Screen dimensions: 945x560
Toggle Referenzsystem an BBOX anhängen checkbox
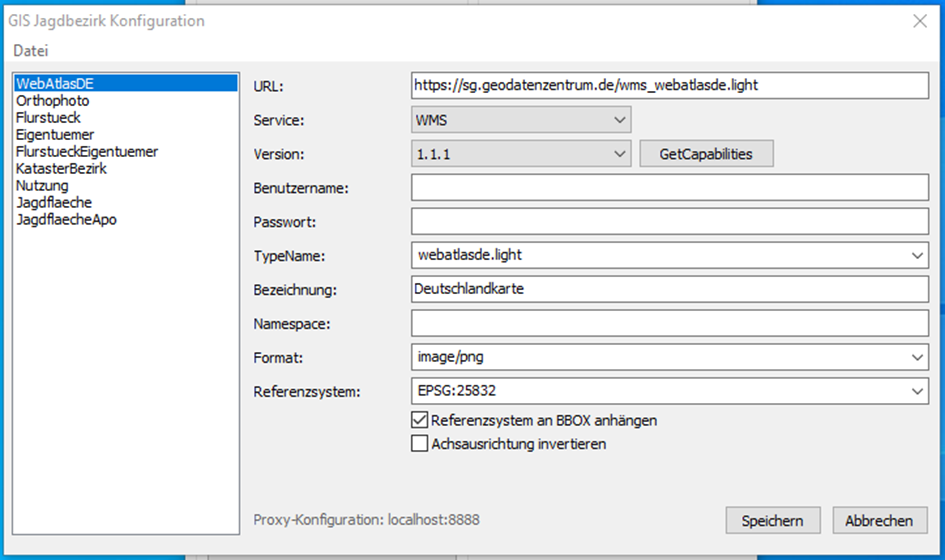click(420, 421)
